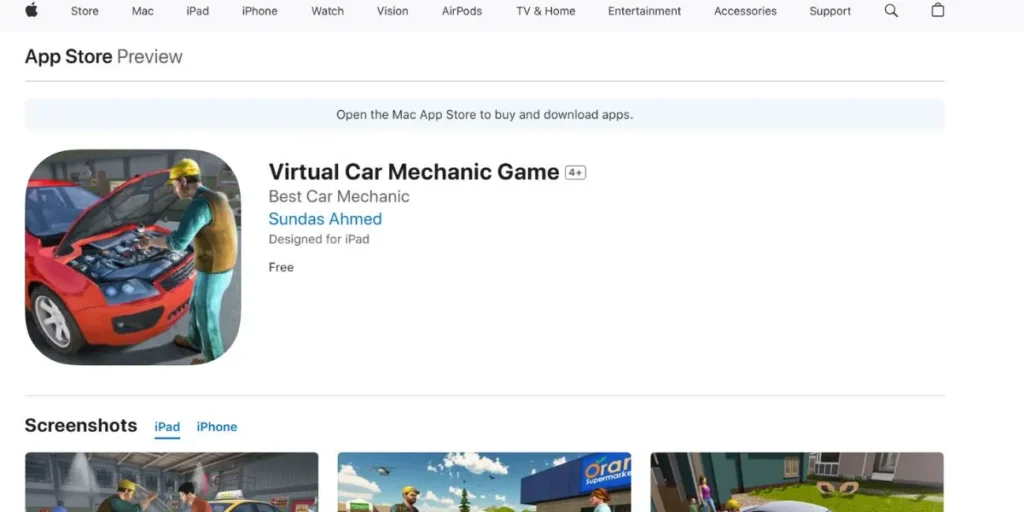Click the App Store Preview heading link

click(x=103, y=57)
